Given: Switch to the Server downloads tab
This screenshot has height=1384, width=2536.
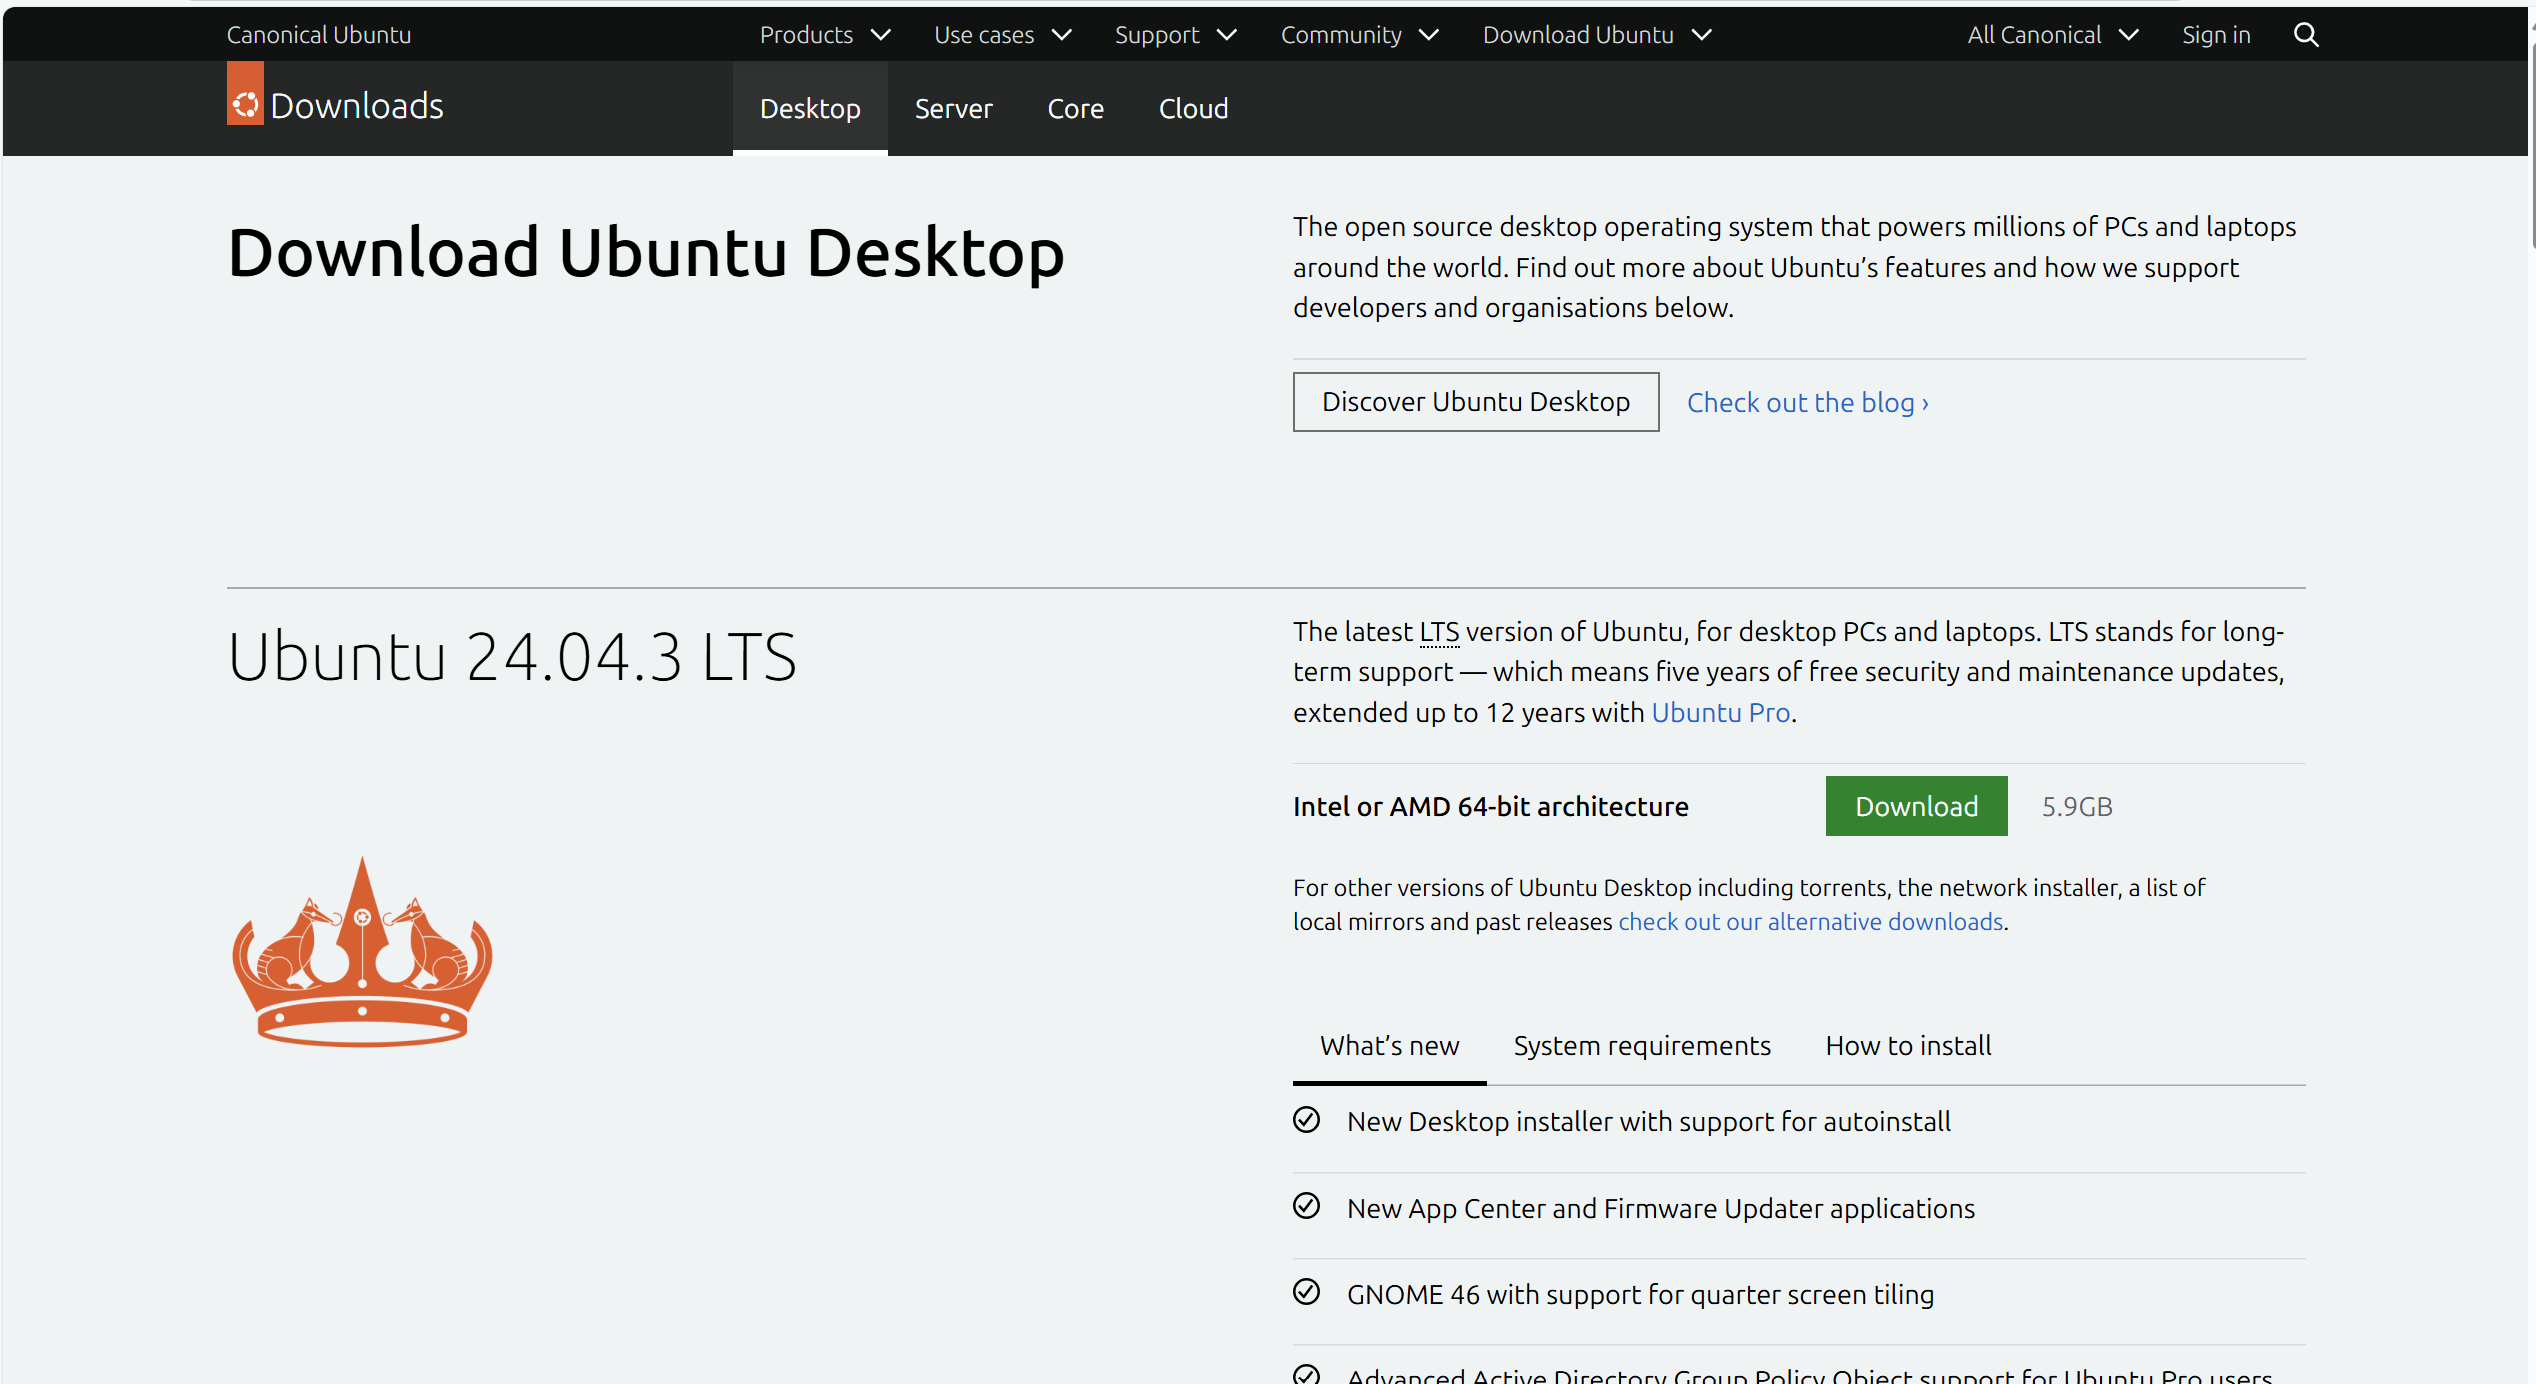Looking at the screenshot, I should point(953,108).
